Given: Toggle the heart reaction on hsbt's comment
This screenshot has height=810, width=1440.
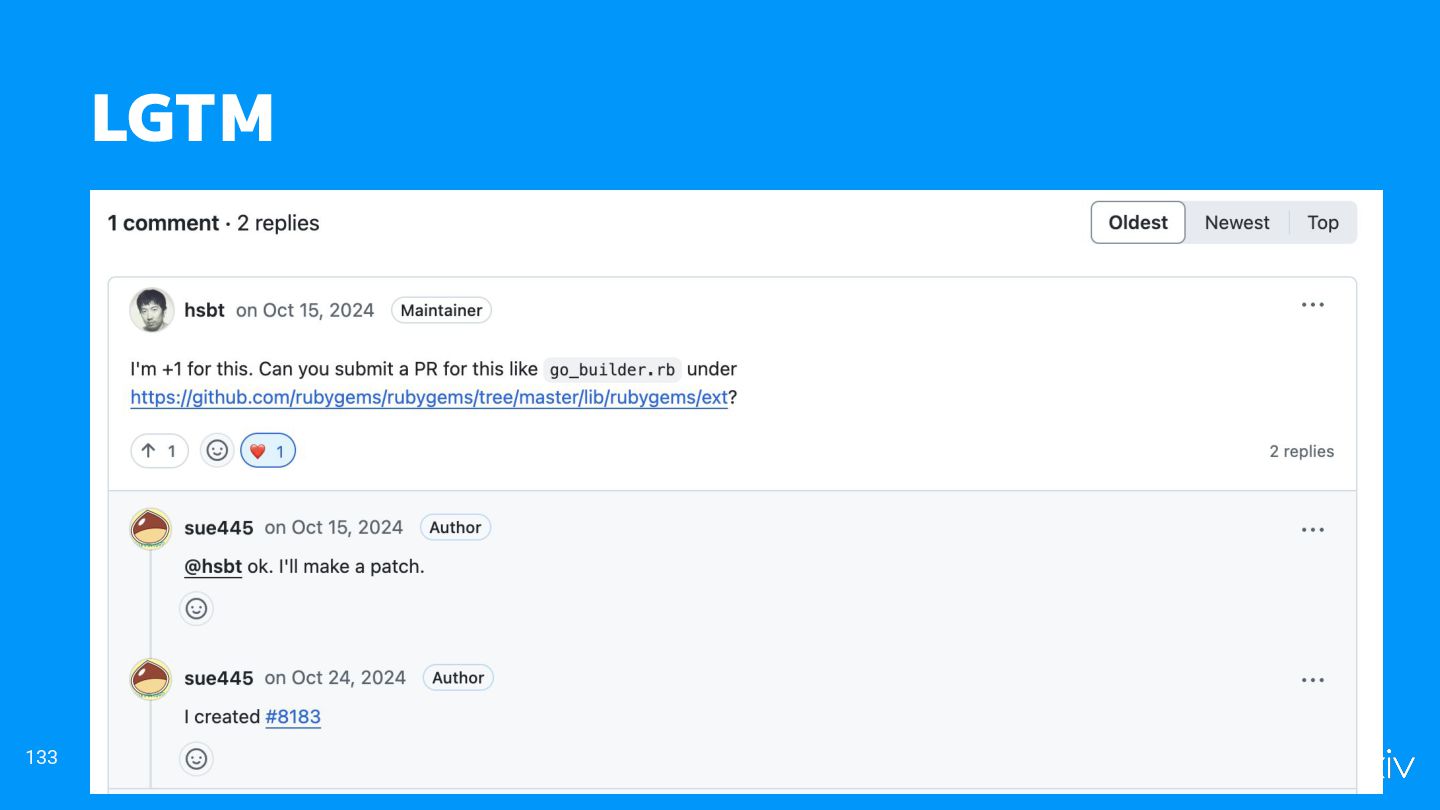Looking at the screenshot, I should [268, 451].
